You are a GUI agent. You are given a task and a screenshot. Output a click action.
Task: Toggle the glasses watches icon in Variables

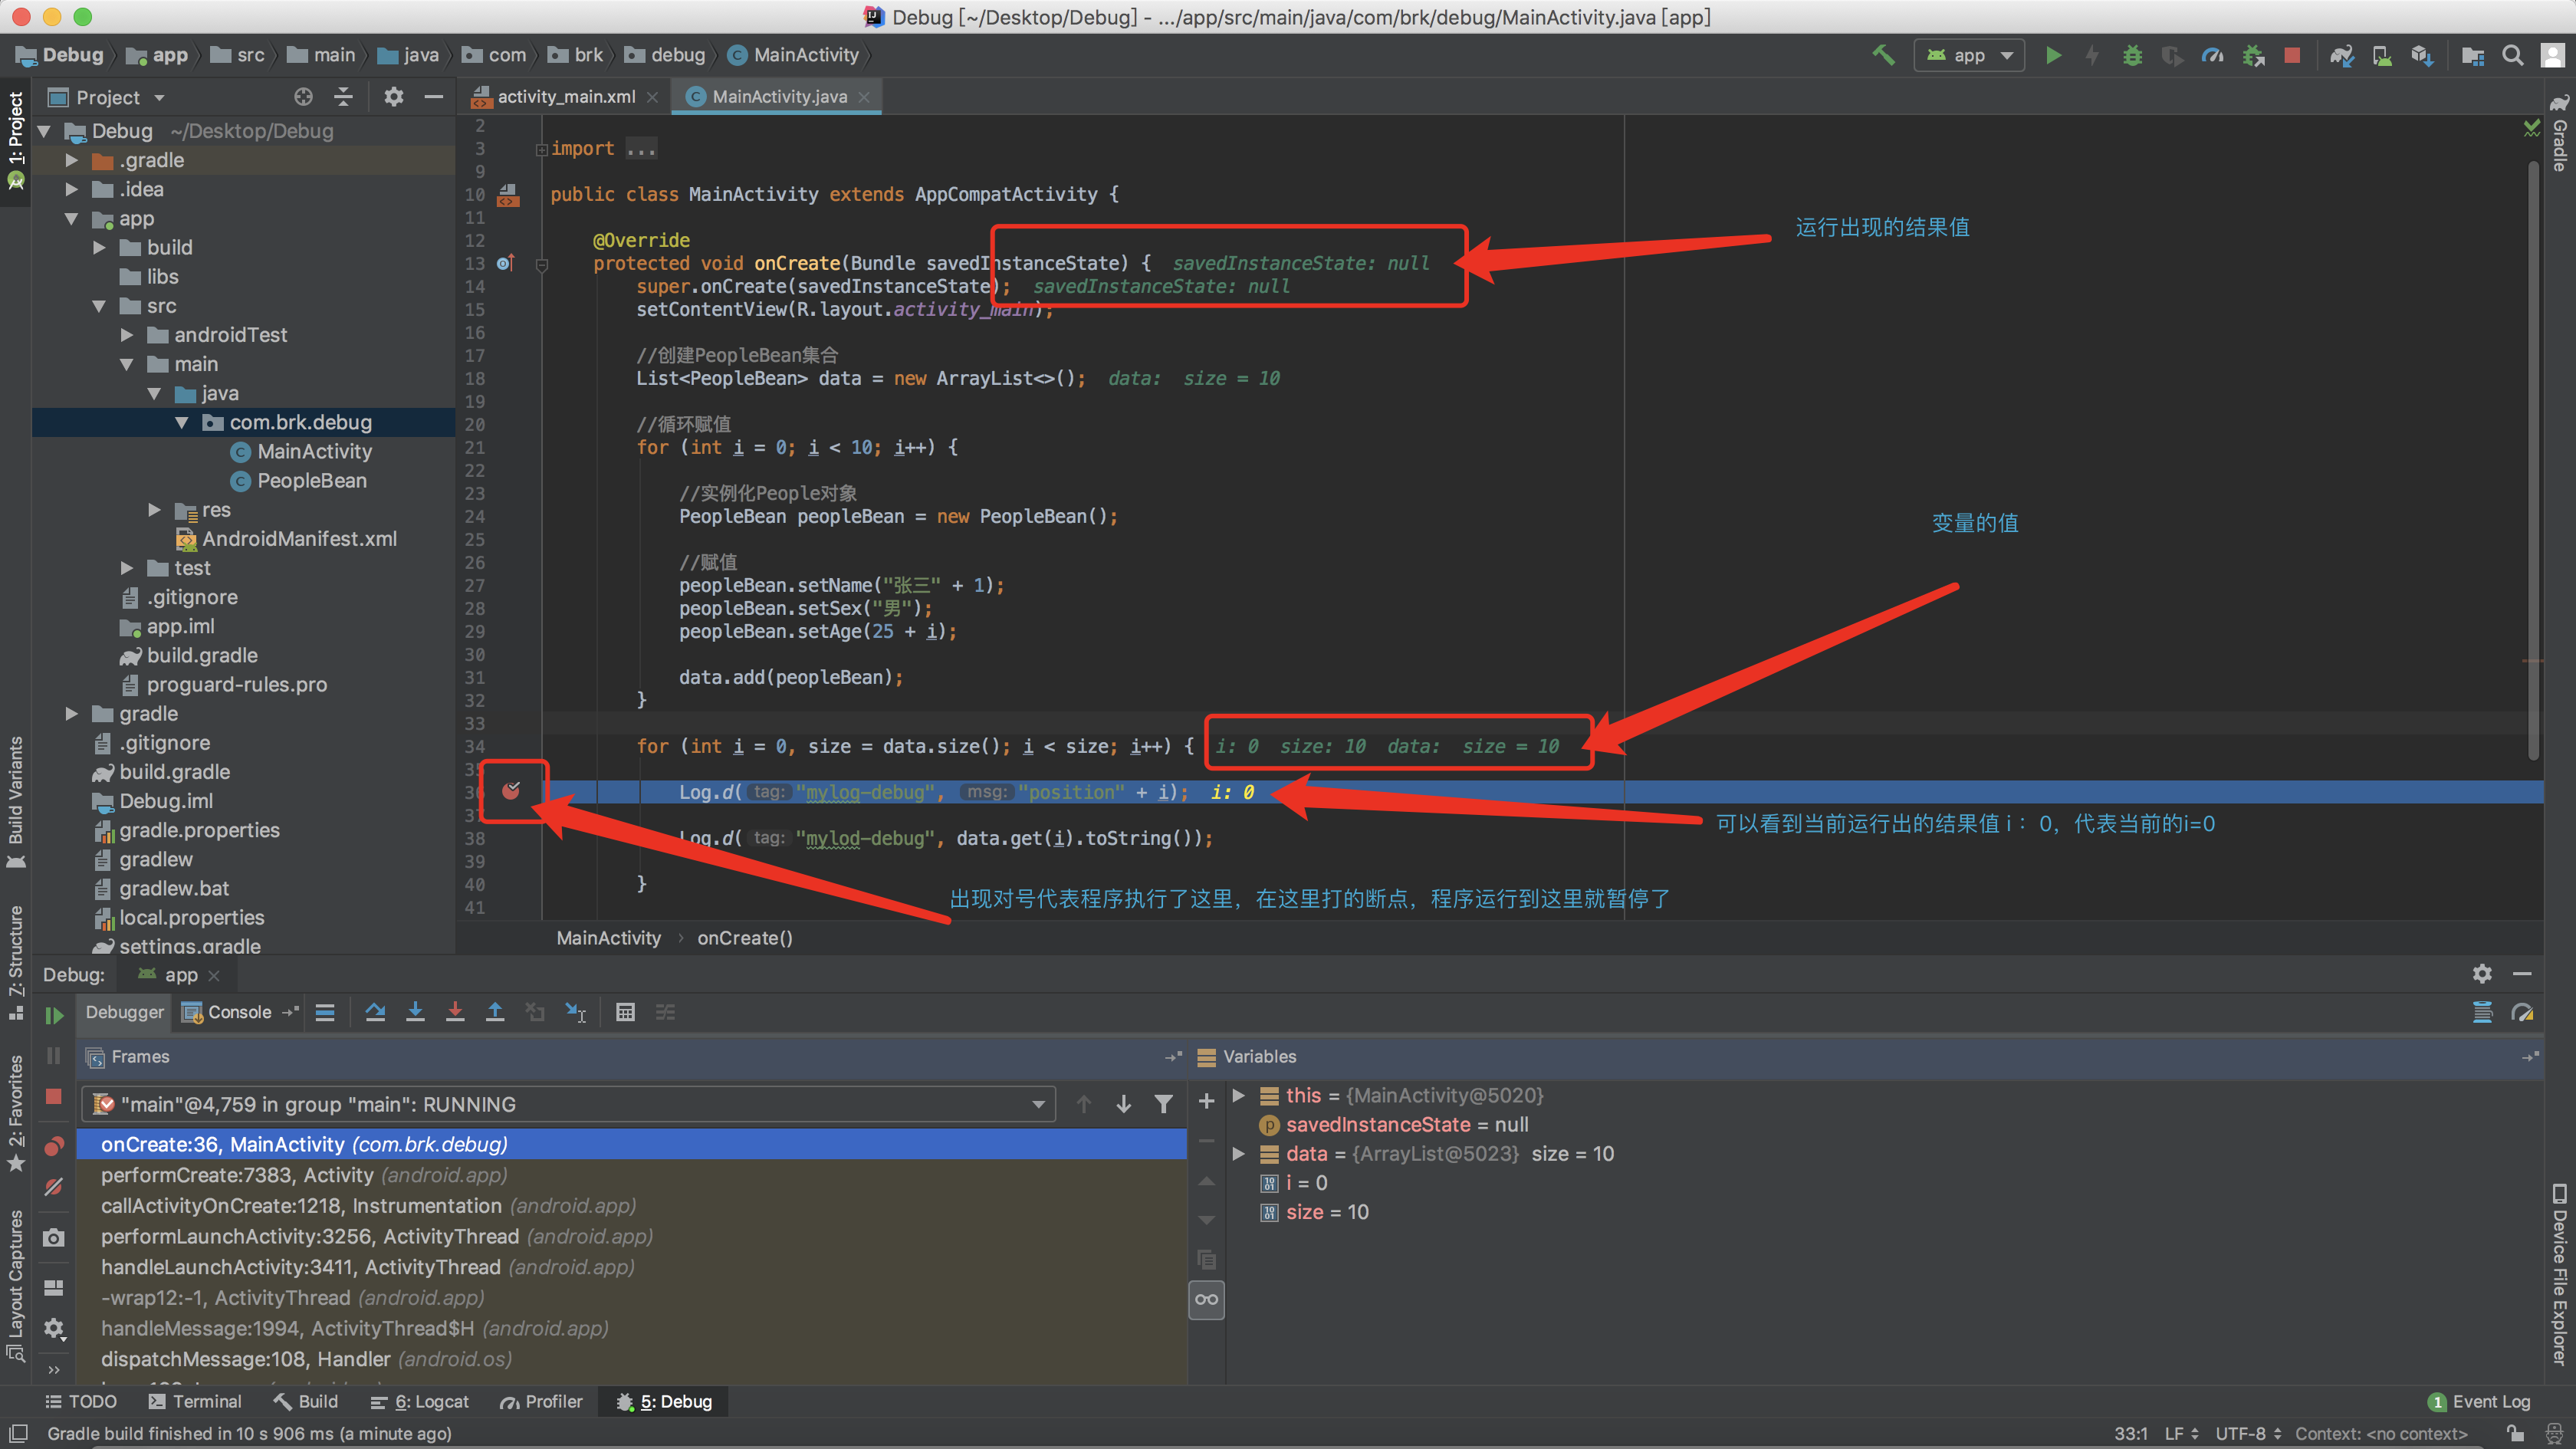point(1206,1299)
